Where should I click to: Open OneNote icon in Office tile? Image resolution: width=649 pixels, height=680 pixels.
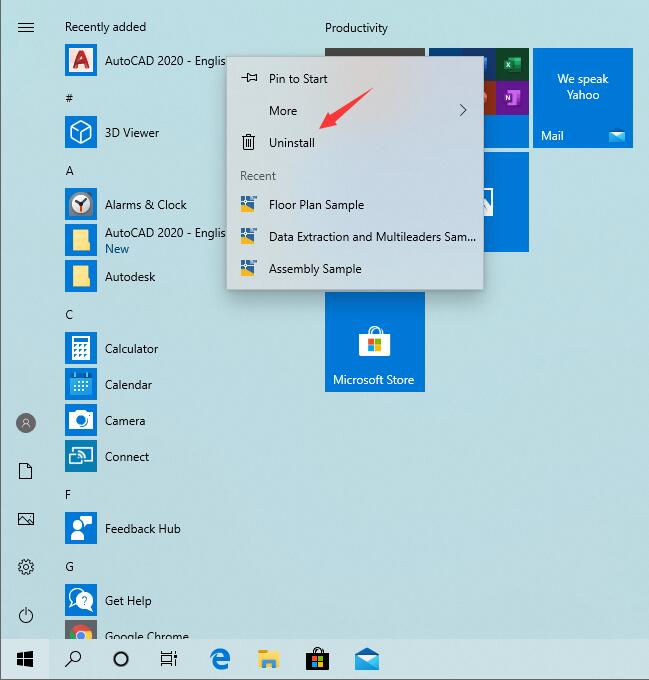(x=512, y=98)
